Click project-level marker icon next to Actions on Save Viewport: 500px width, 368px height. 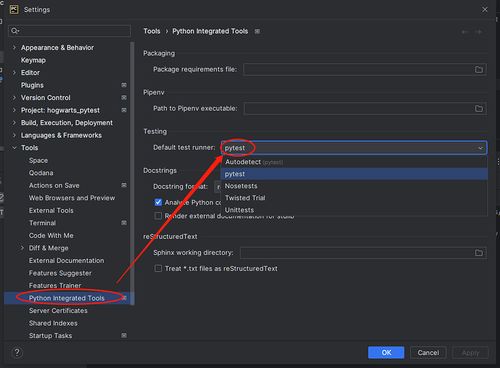click(124, 185)
